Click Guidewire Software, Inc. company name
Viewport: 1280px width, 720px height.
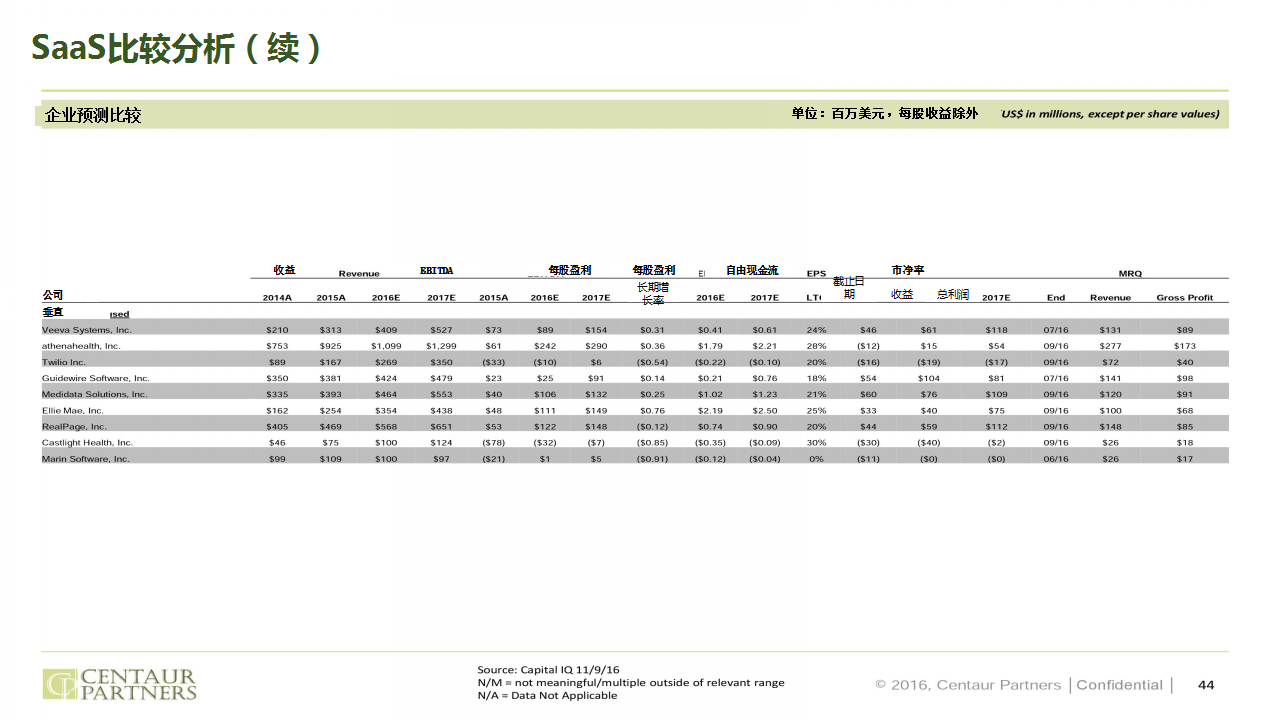96,378
